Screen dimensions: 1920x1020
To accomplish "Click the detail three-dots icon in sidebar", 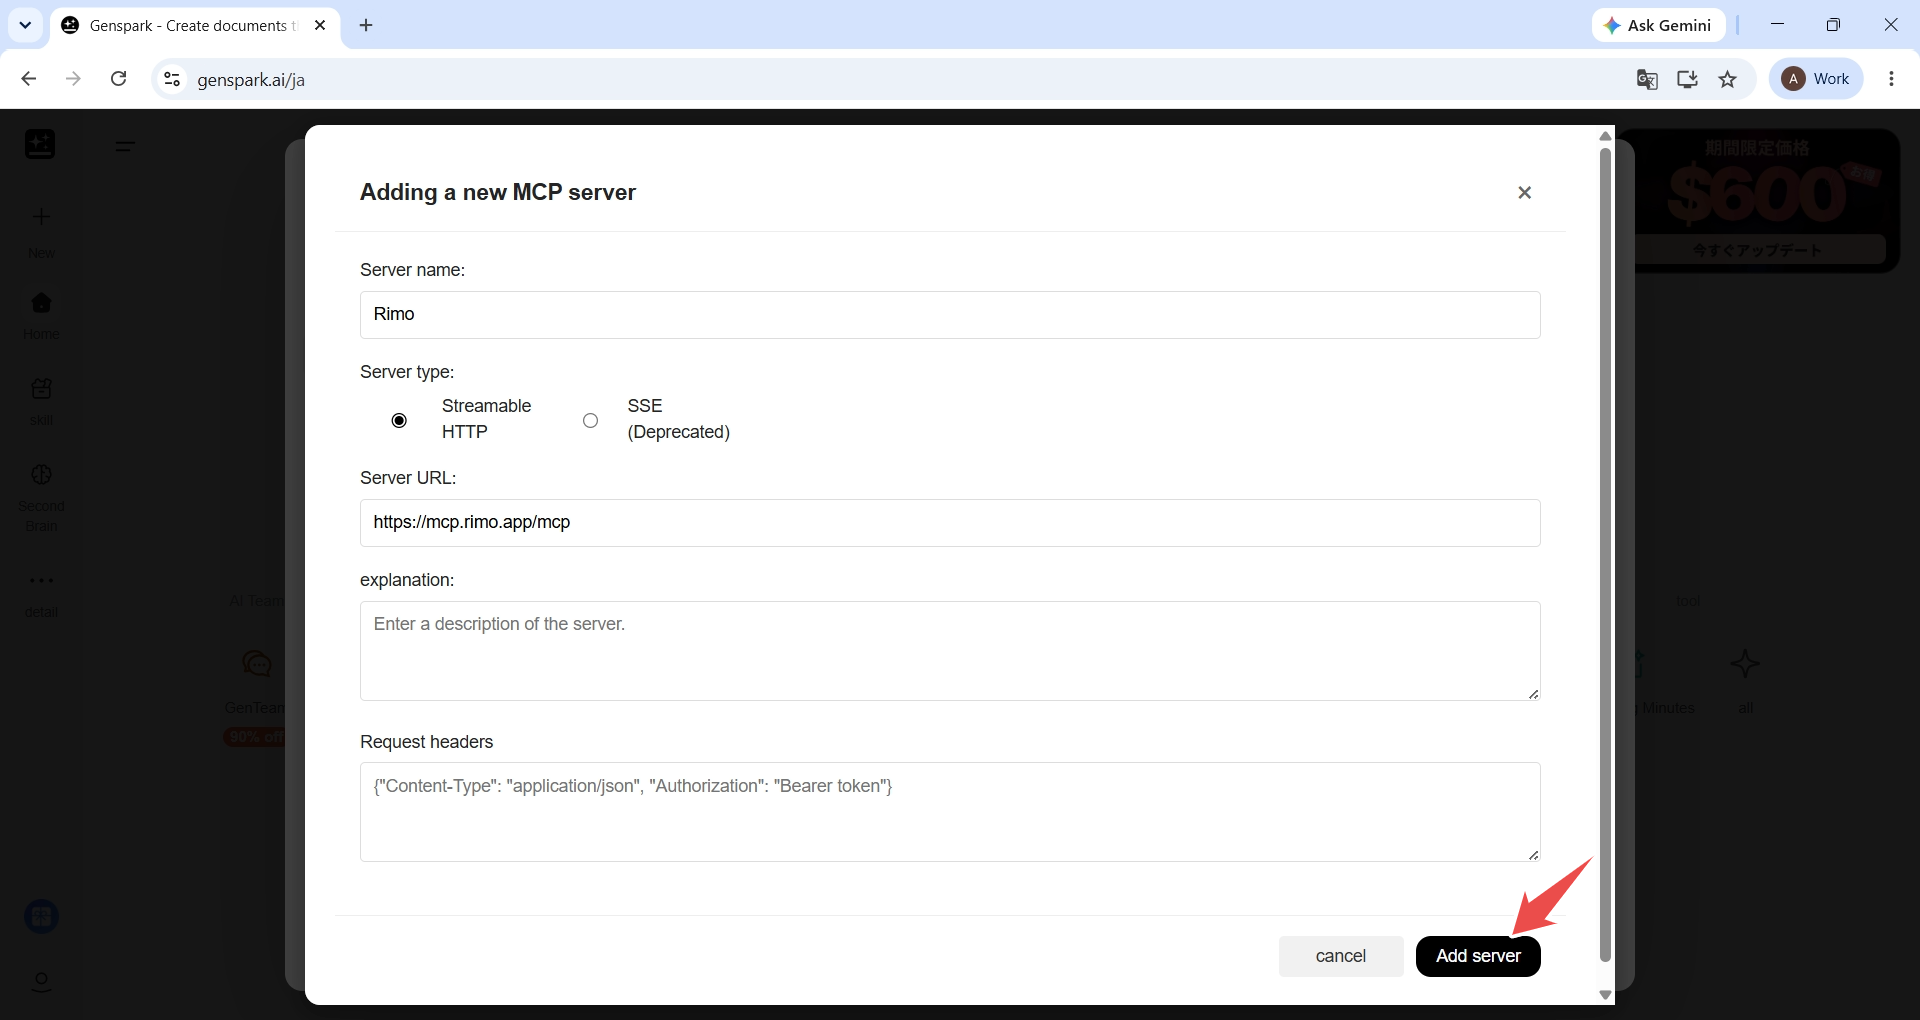I will click(x=41, y=580).
